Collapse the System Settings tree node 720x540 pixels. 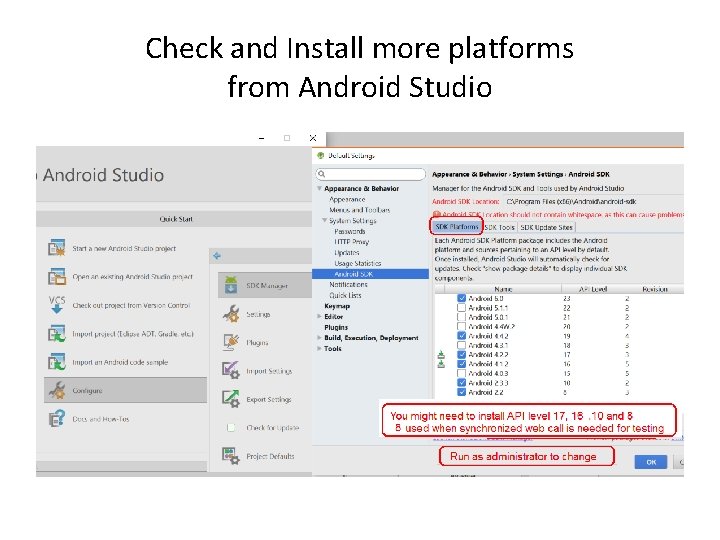[x=324, y=220]
